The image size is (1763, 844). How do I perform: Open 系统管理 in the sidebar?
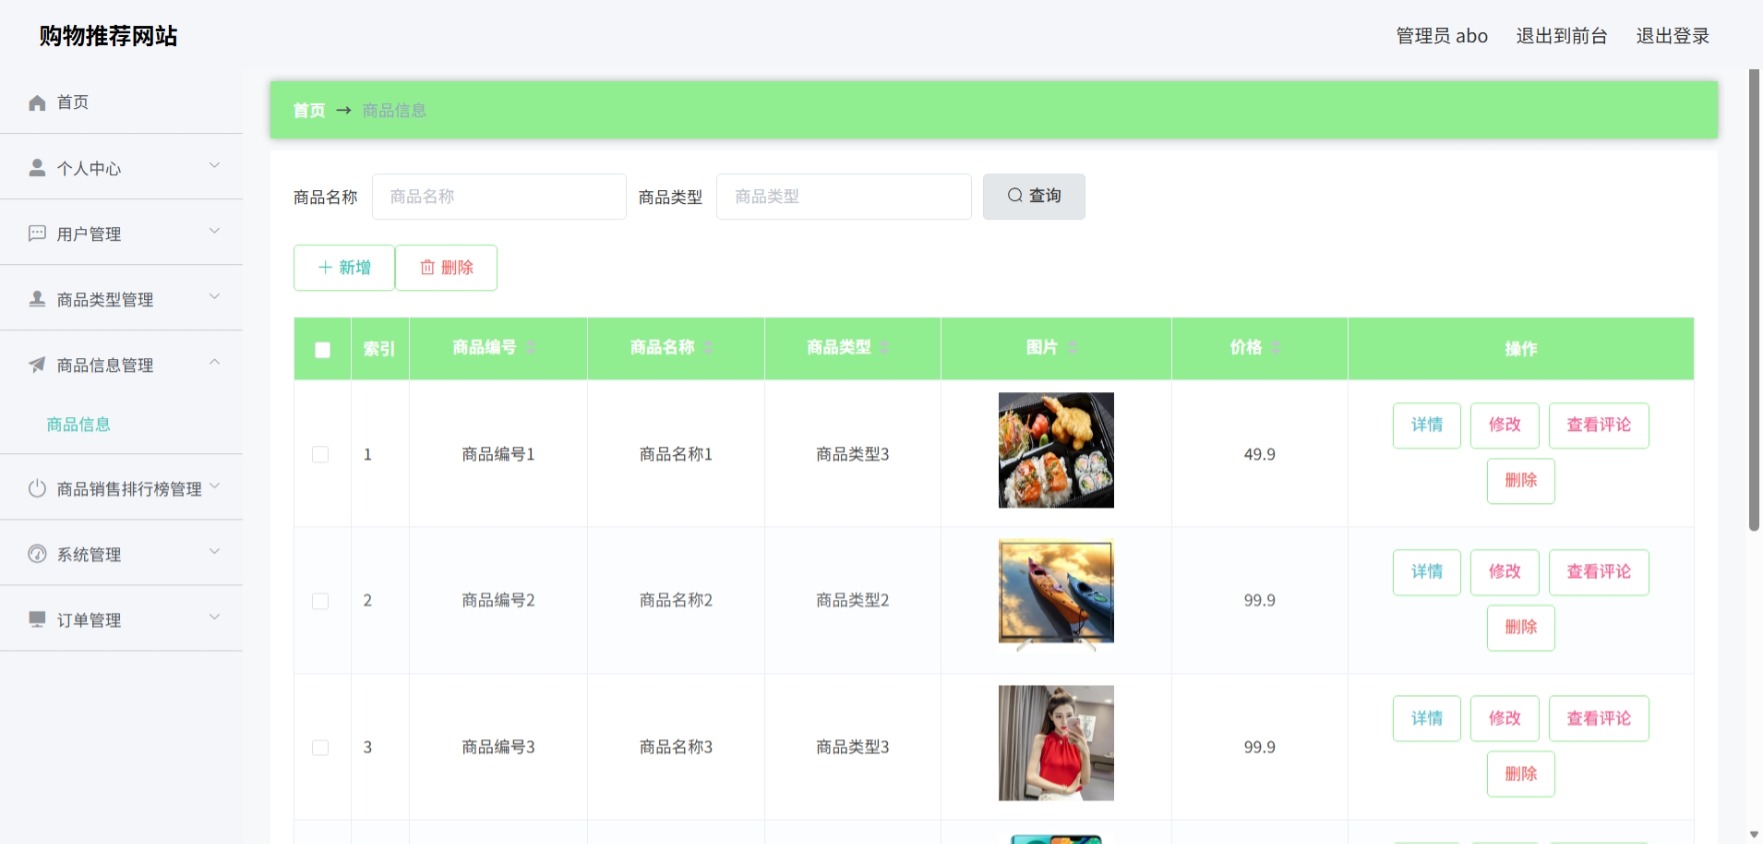pyautogui.click(x=121, y=553)
